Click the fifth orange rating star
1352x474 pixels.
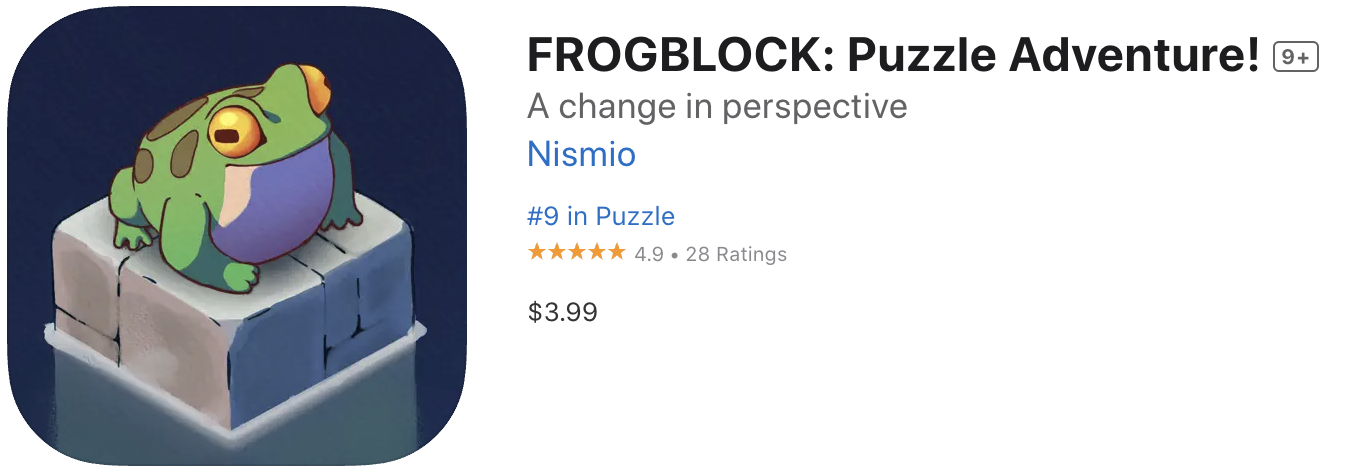pos(616,252)
